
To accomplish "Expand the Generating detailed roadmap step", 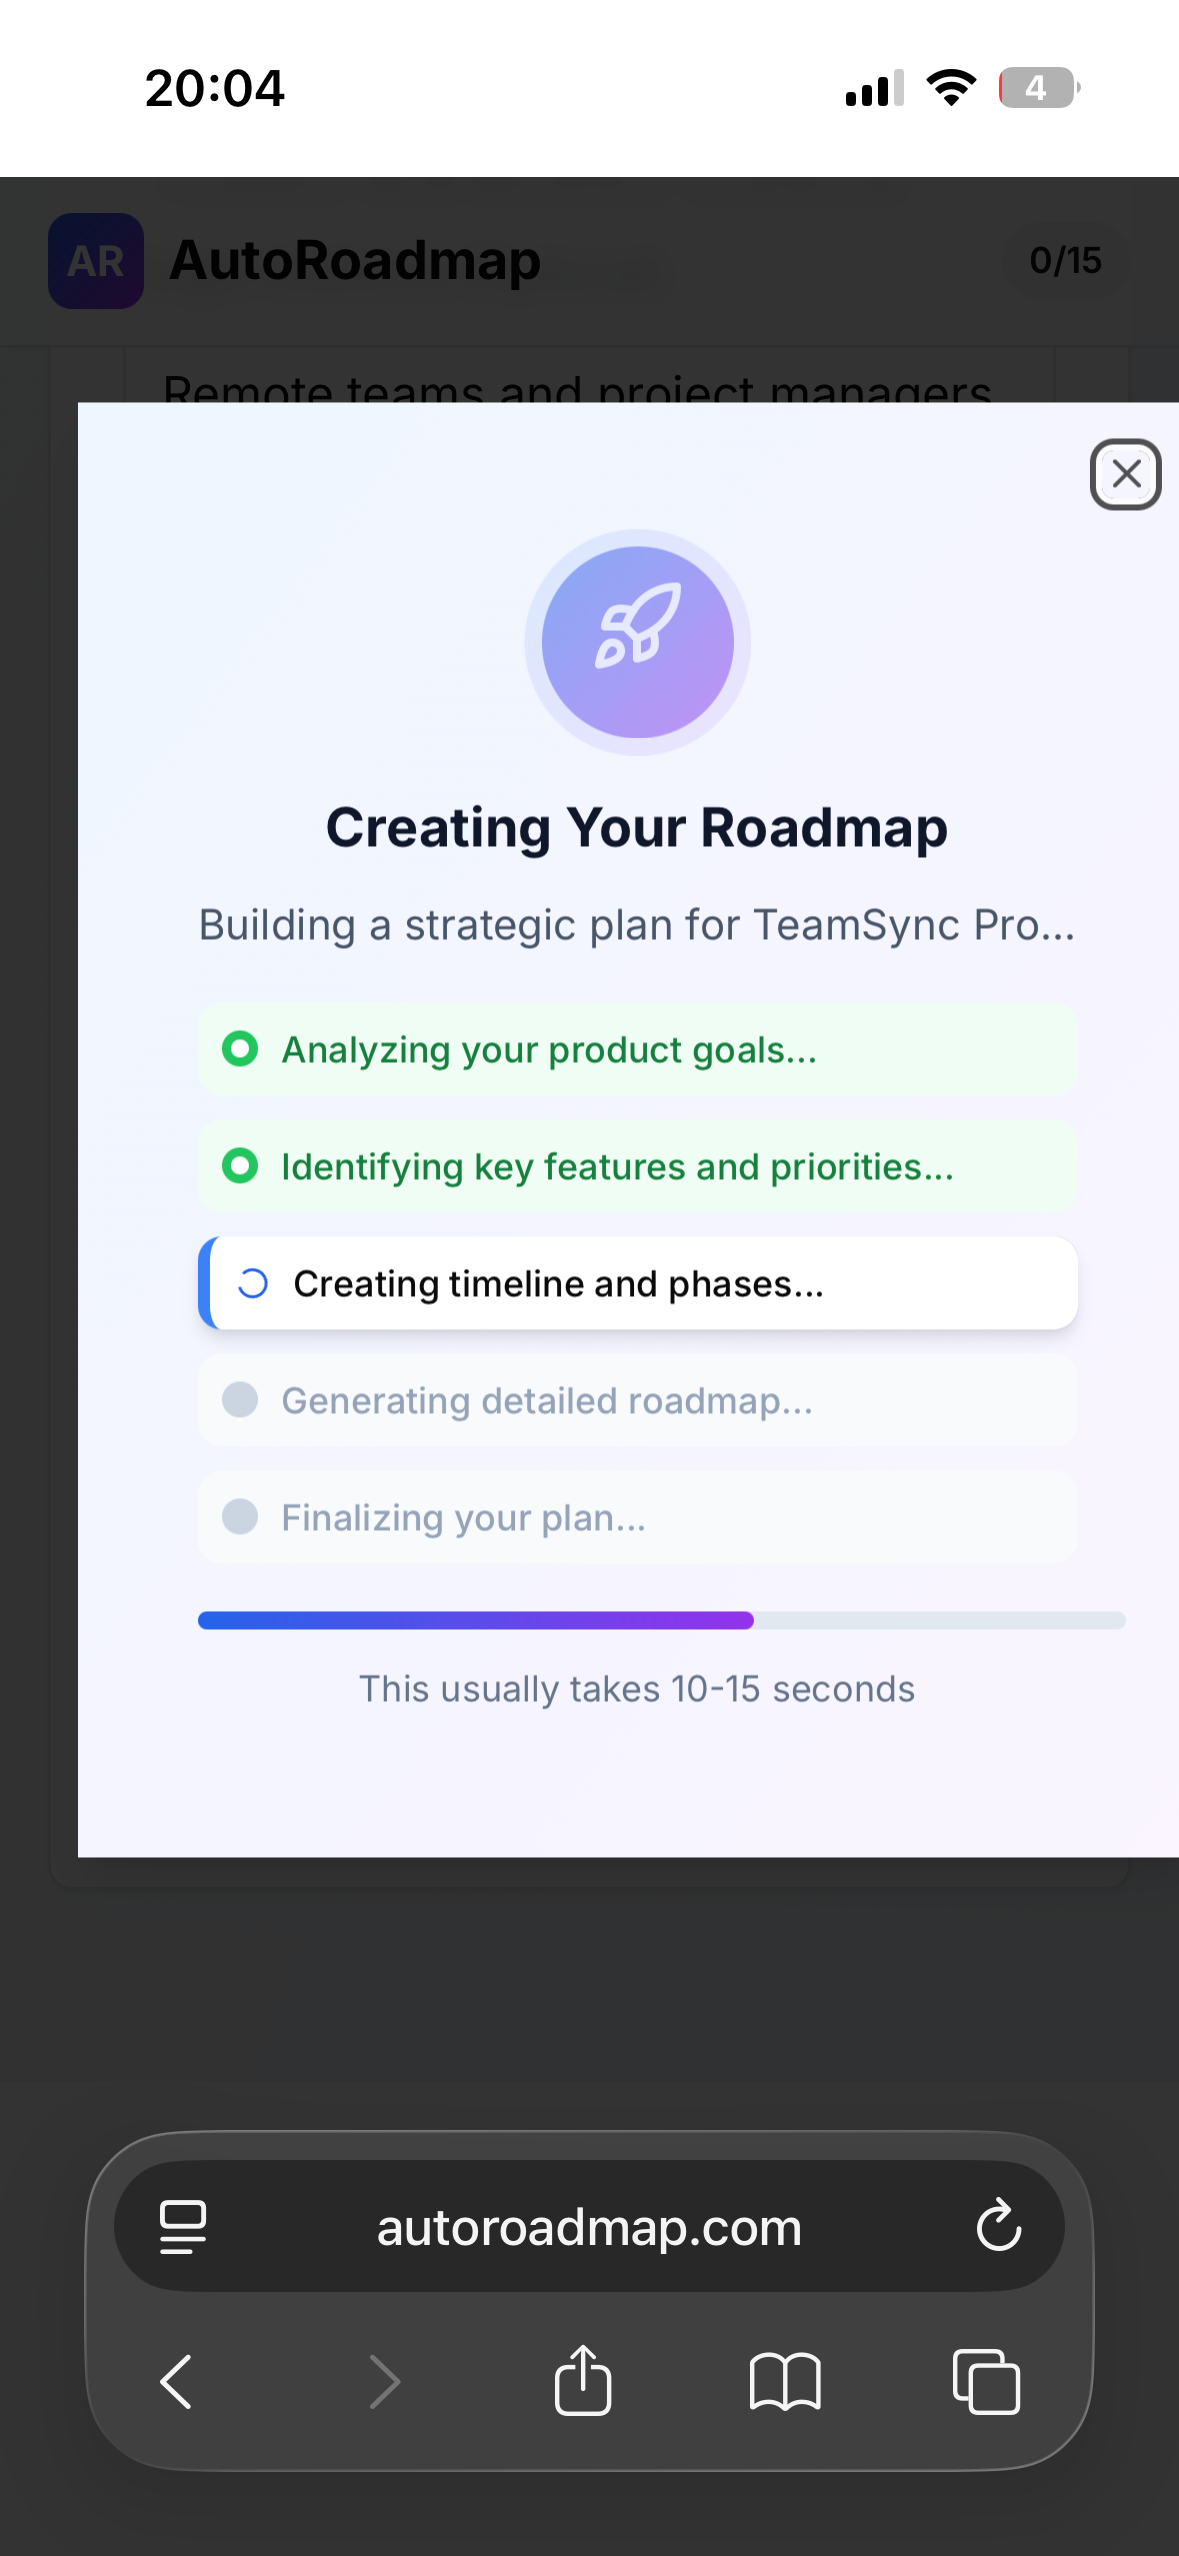I will pyautogui.click(x=637, y=1400).
